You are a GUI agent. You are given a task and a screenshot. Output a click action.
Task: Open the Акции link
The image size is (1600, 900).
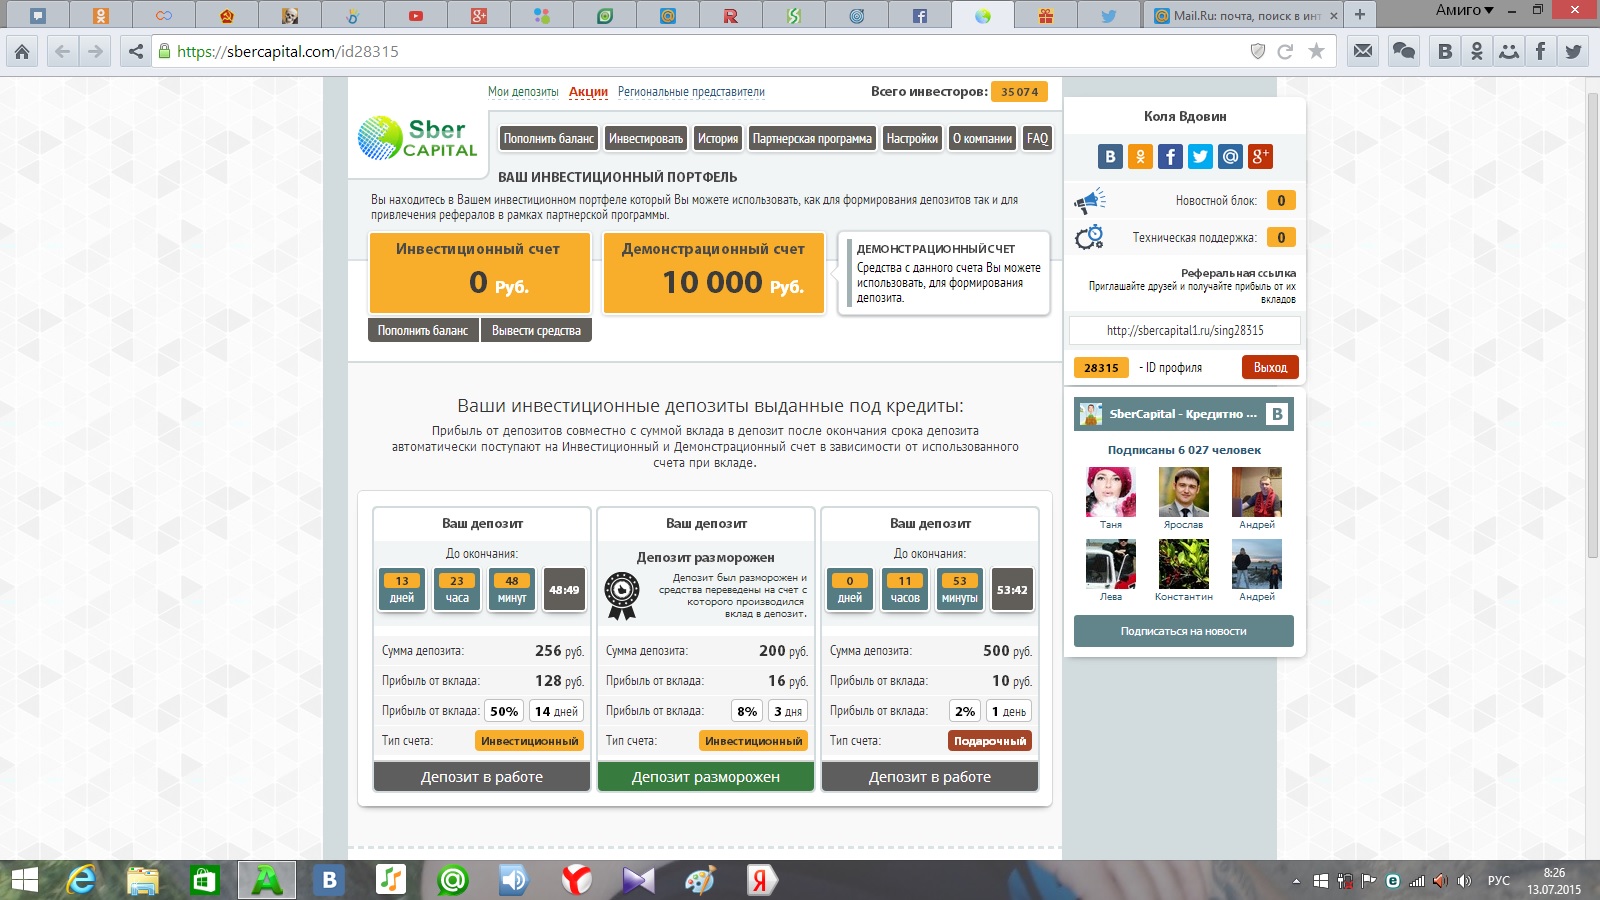coord(588,92)
